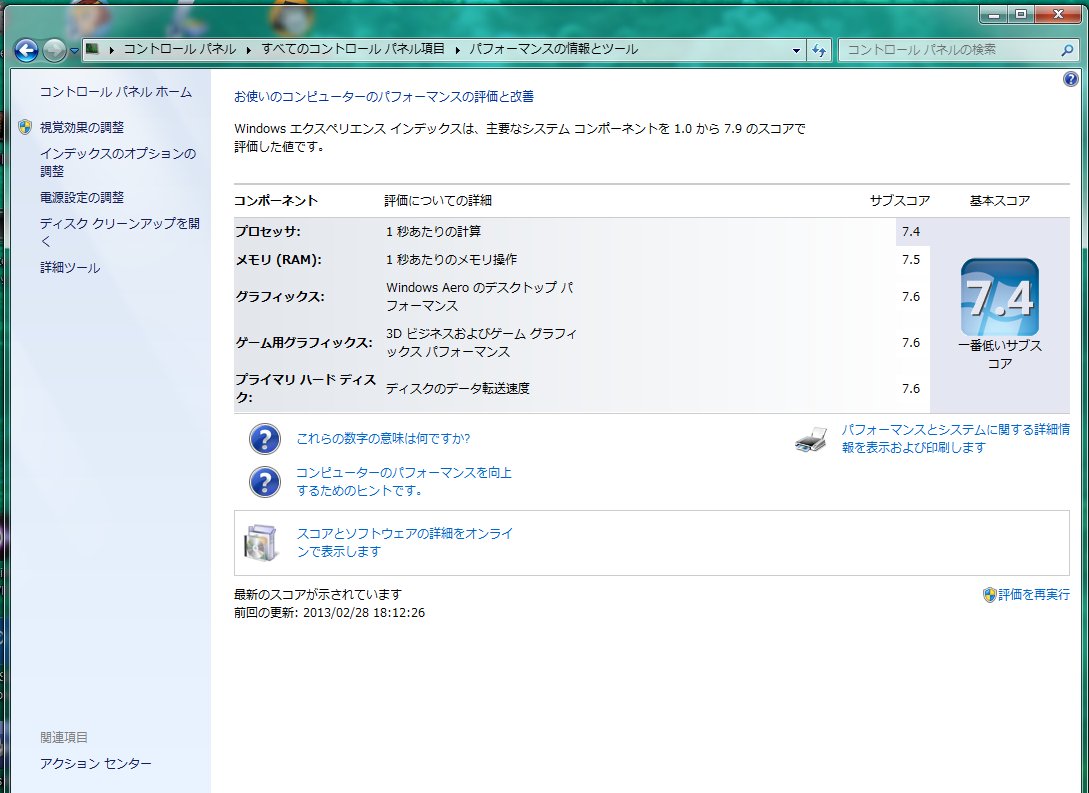Close the Control Panel window
The image size is (1089, 793).
coord(1058,14)
